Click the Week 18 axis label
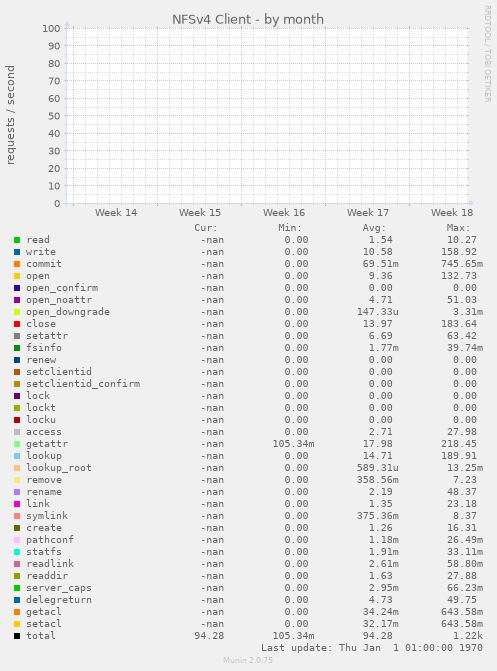Viewport: 497px width, 671px height. [452, 213]
